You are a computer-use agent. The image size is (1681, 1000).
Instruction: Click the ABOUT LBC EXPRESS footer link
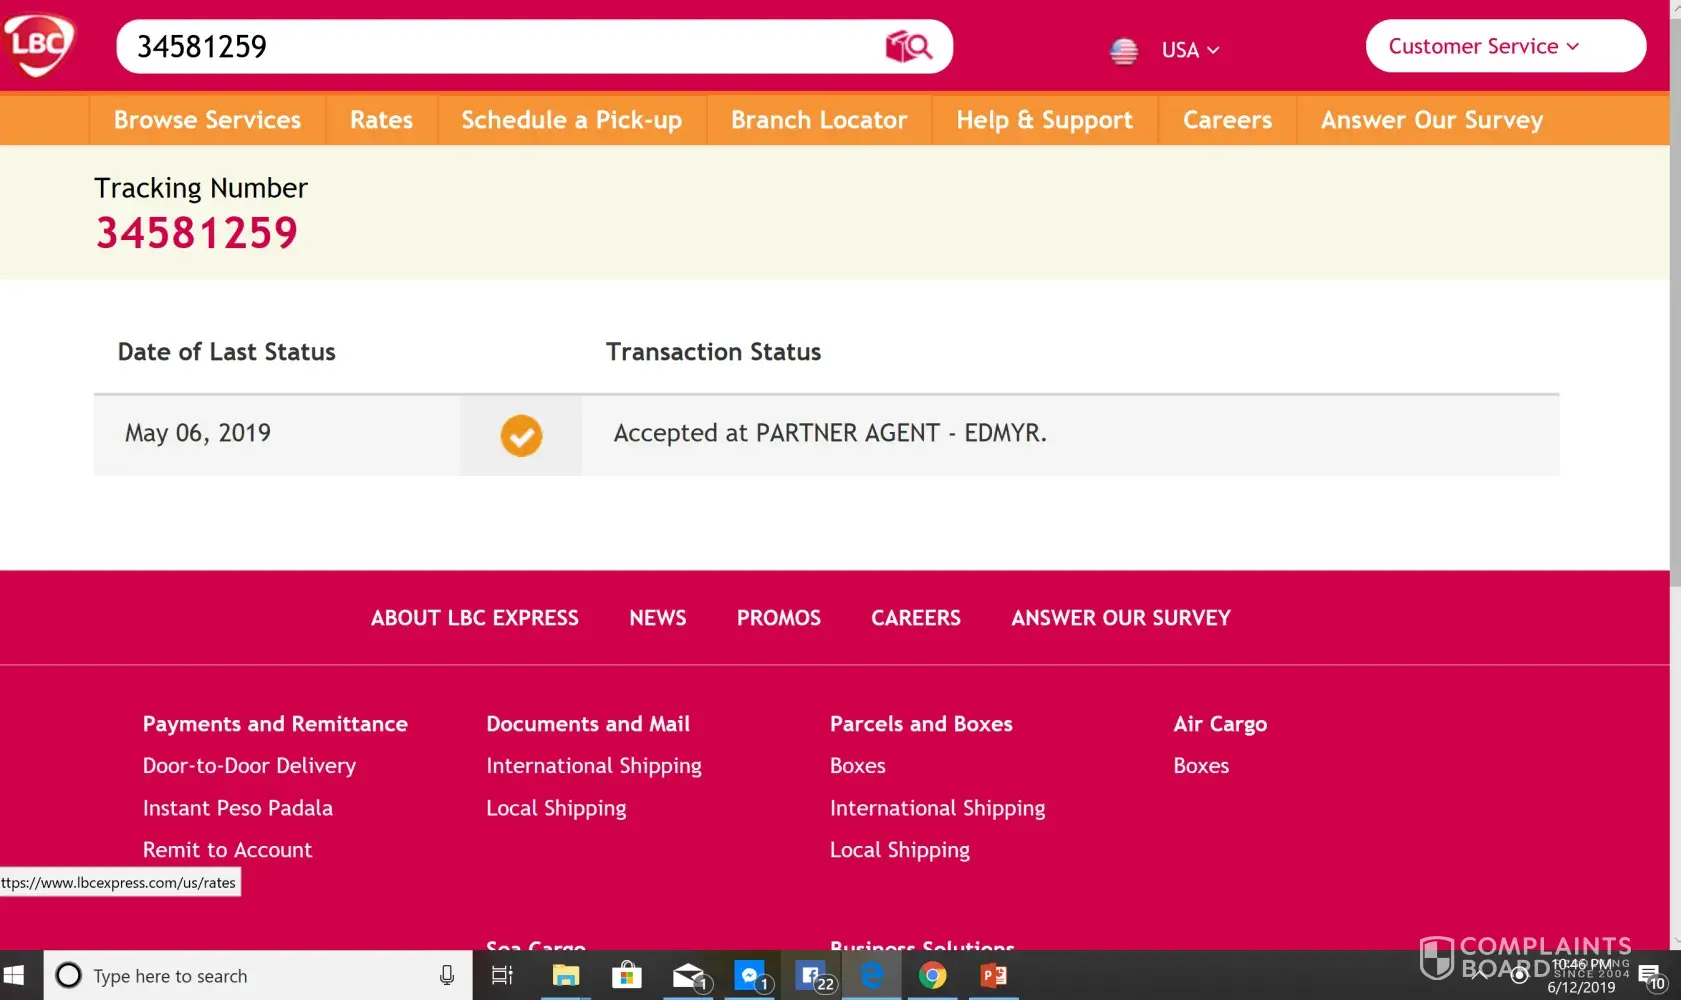click(x=475, y=618)
